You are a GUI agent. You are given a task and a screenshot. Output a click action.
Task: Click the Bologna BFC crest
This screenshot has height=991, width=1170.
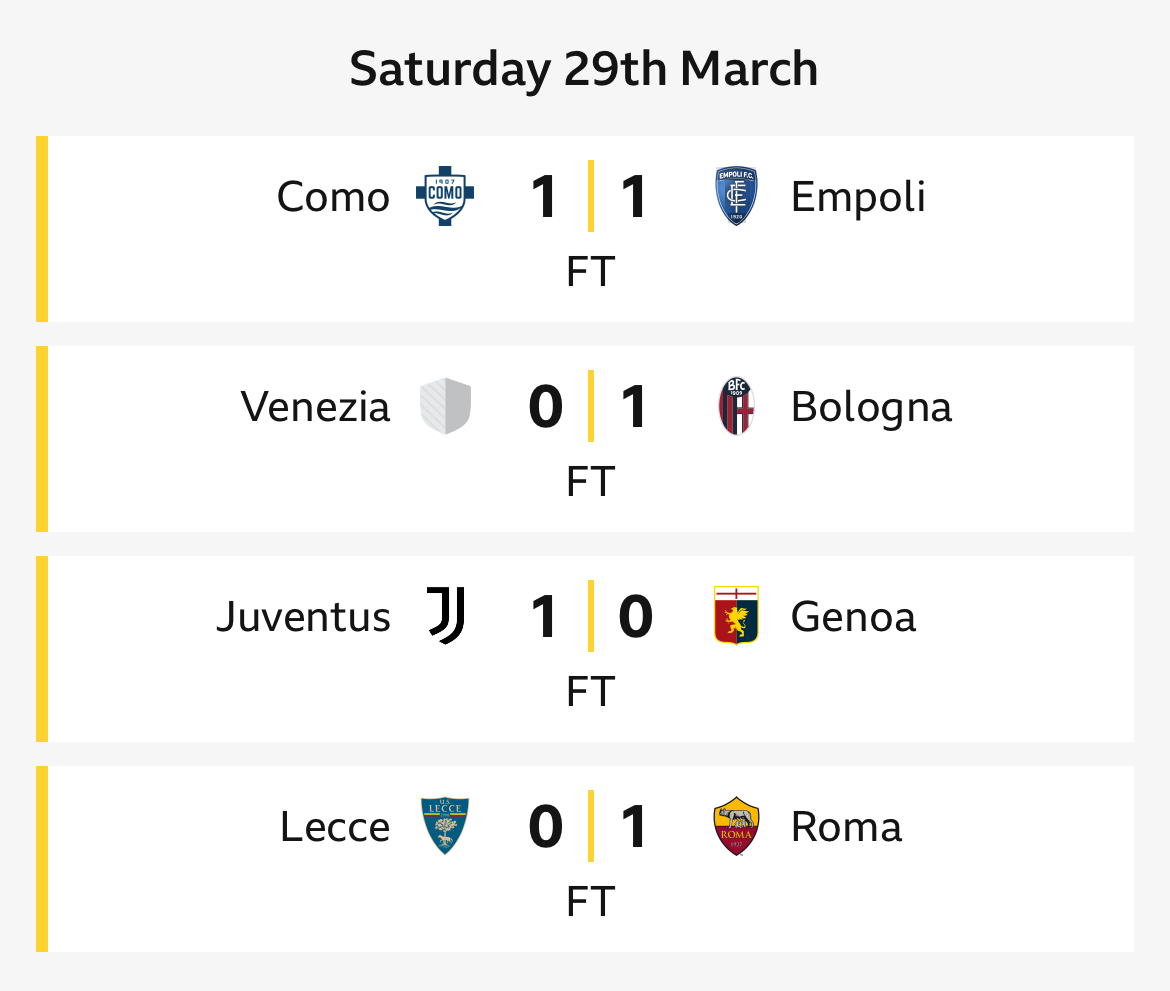(736, 406)
